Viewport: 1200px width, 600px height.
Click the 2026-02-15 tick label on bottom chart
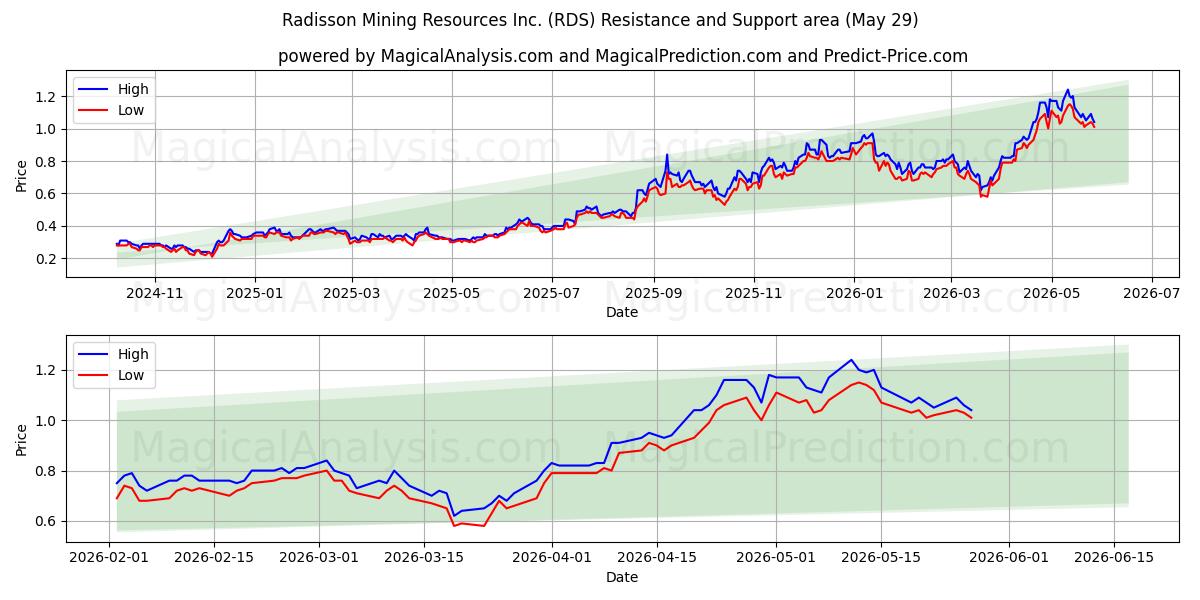tap(215, 559)
